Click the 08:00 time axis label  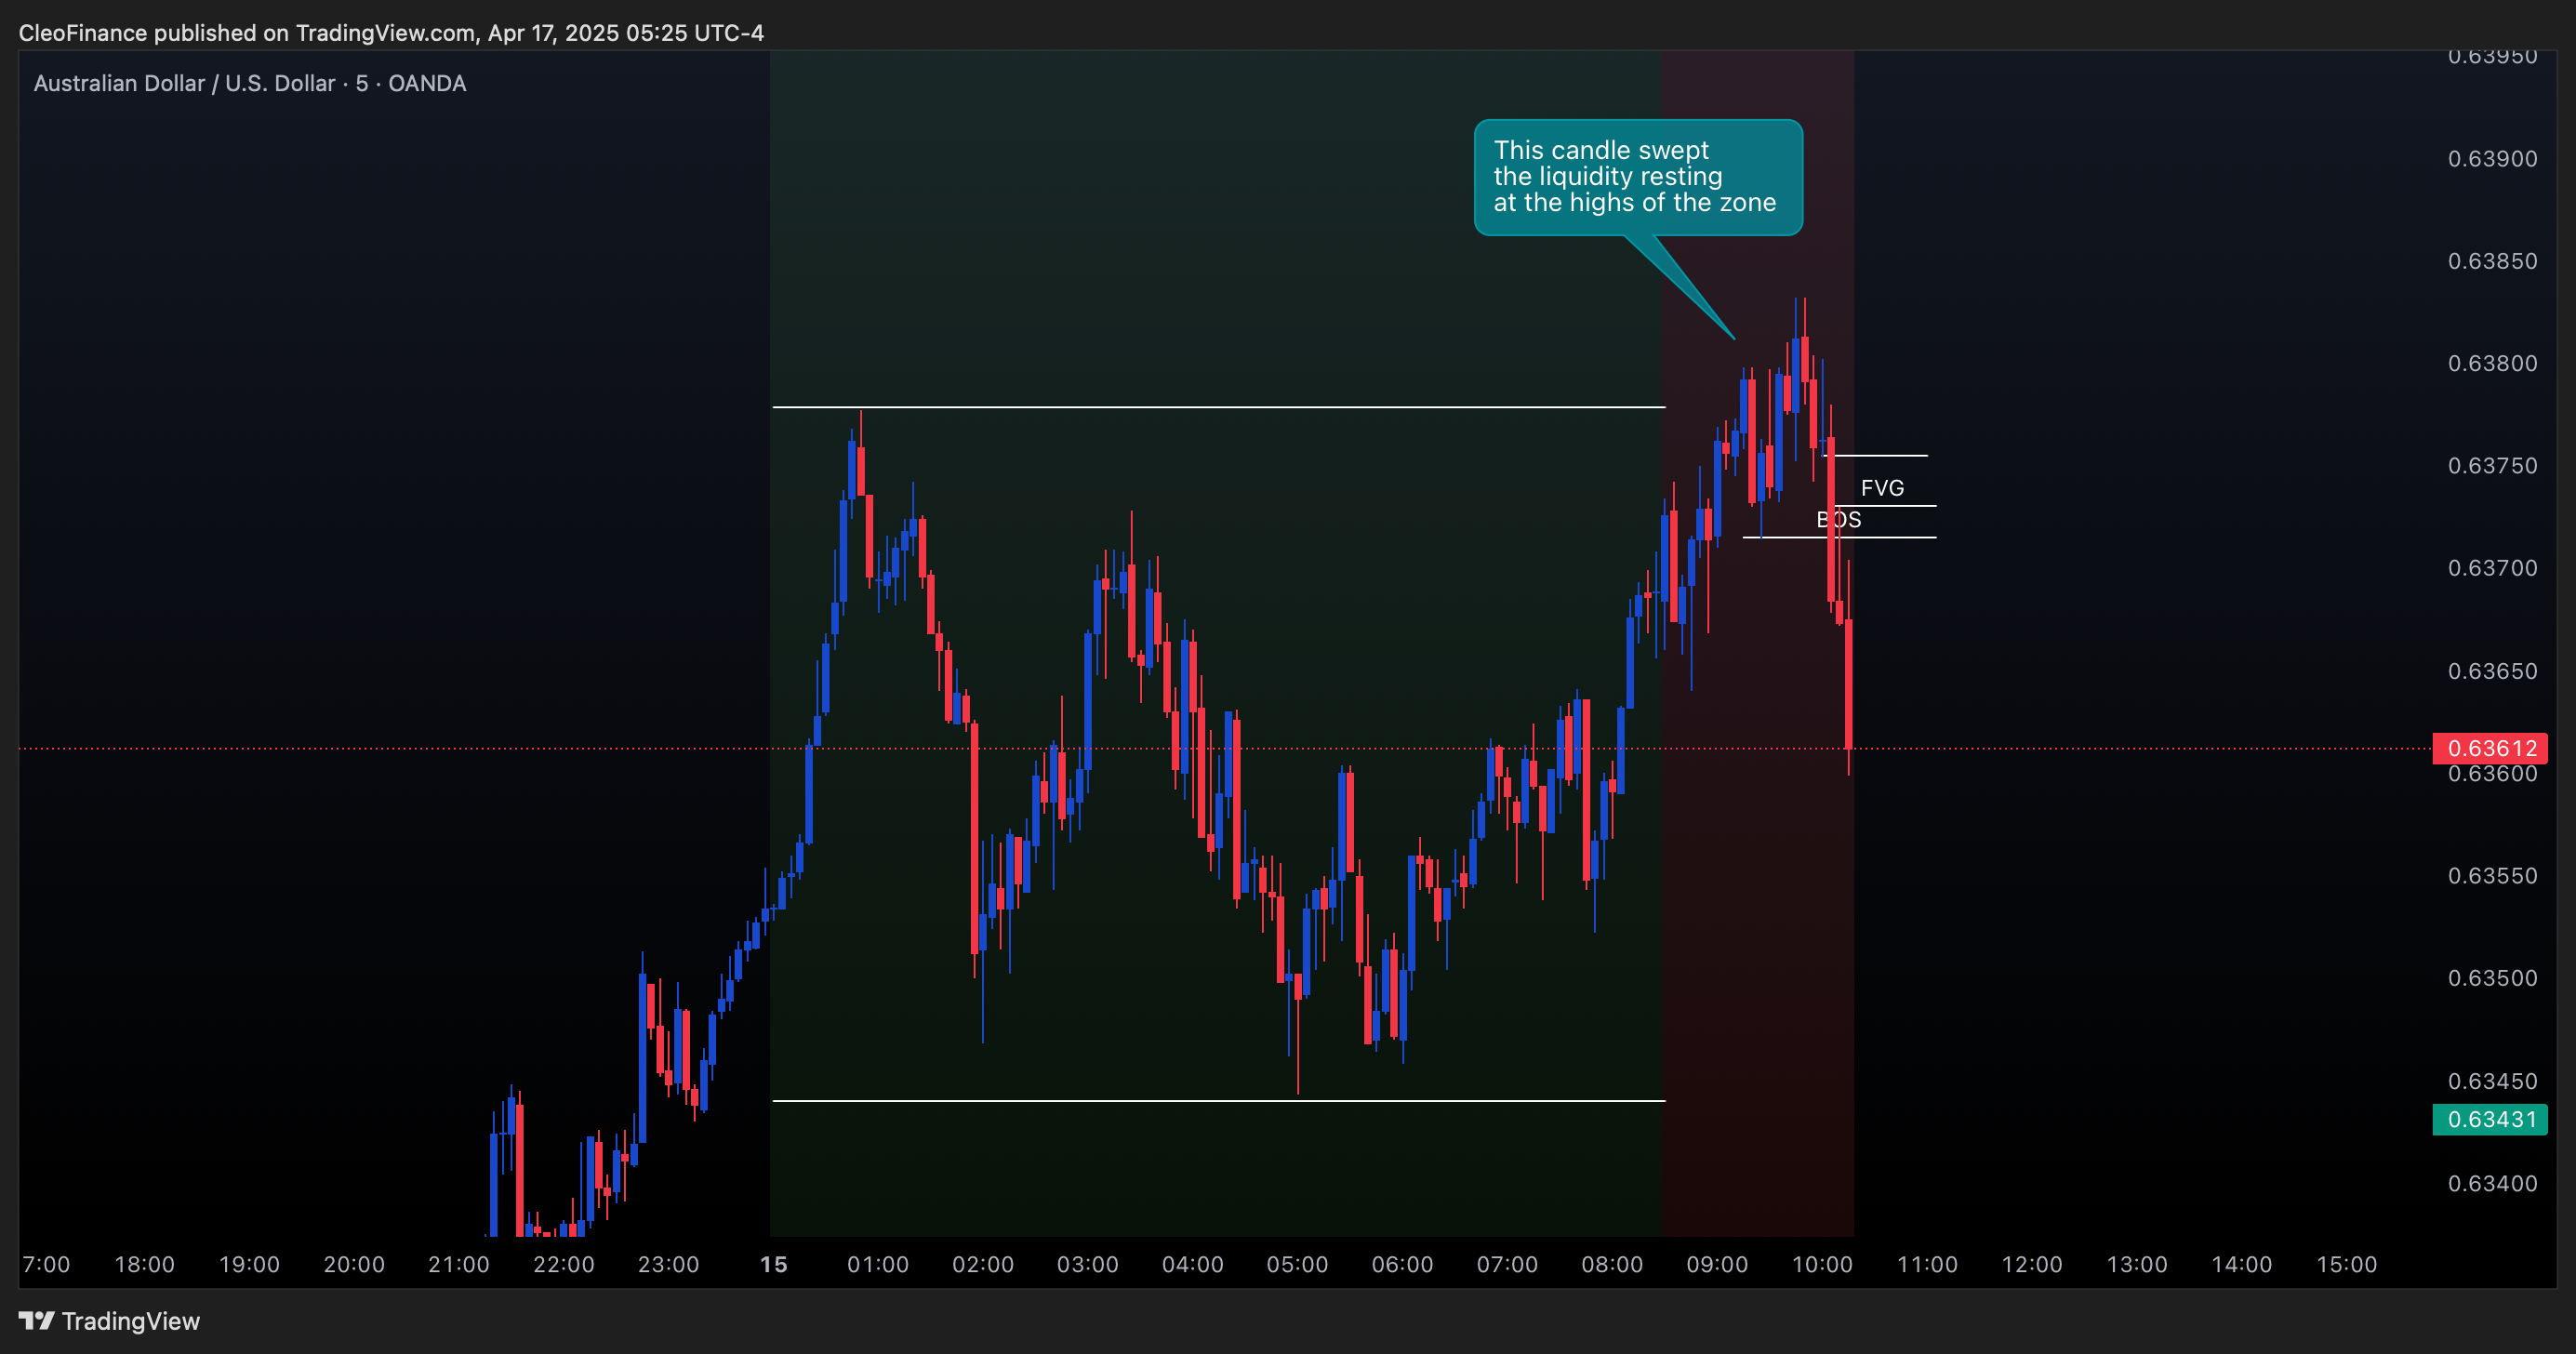coord(1612,1264)
